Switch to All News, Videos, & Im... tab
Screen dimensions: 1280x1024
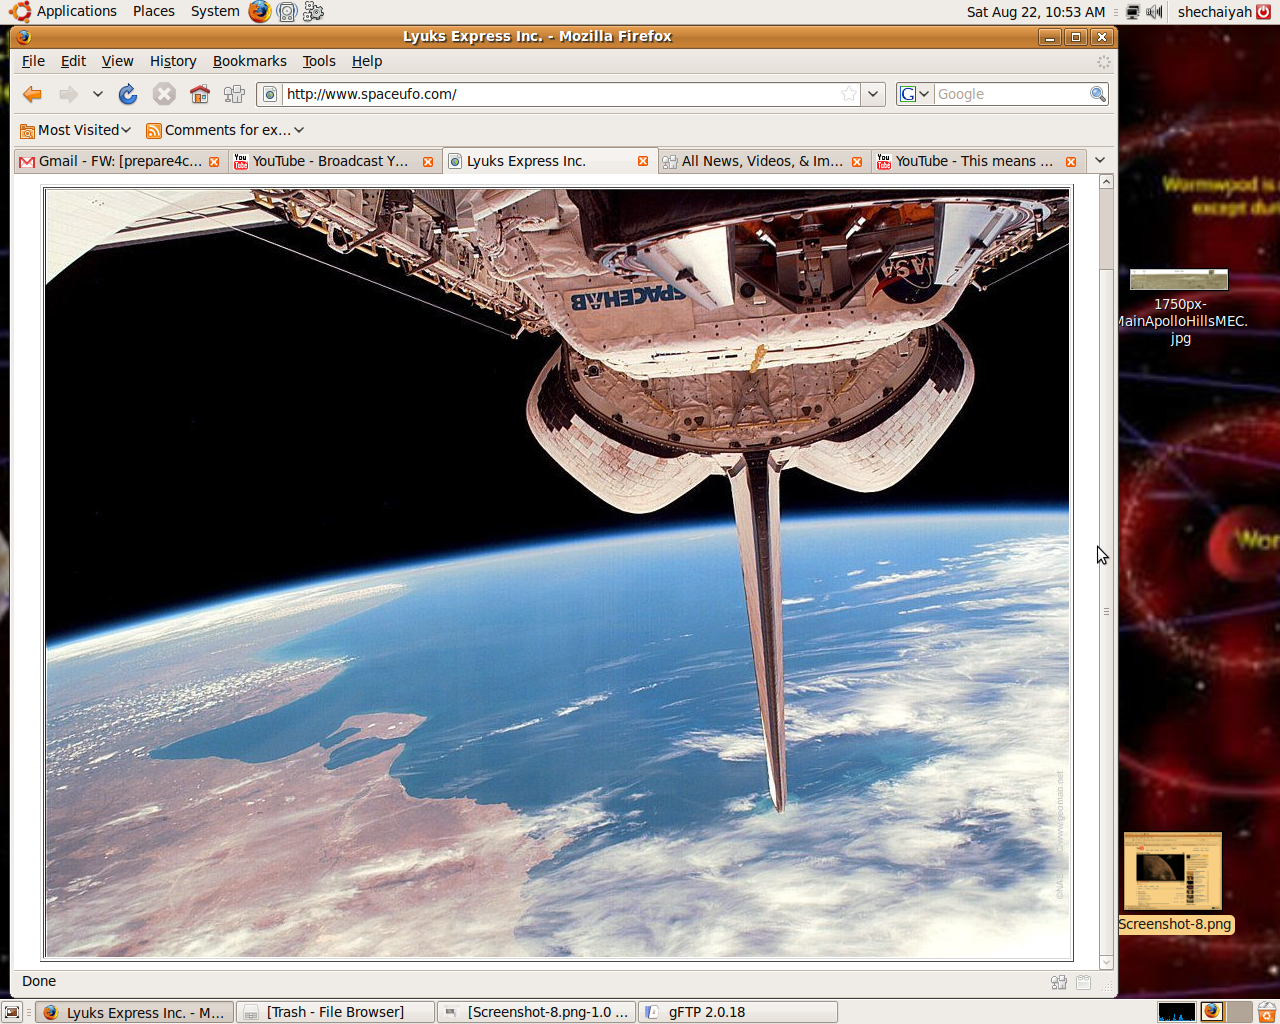(x=763, y=161)
